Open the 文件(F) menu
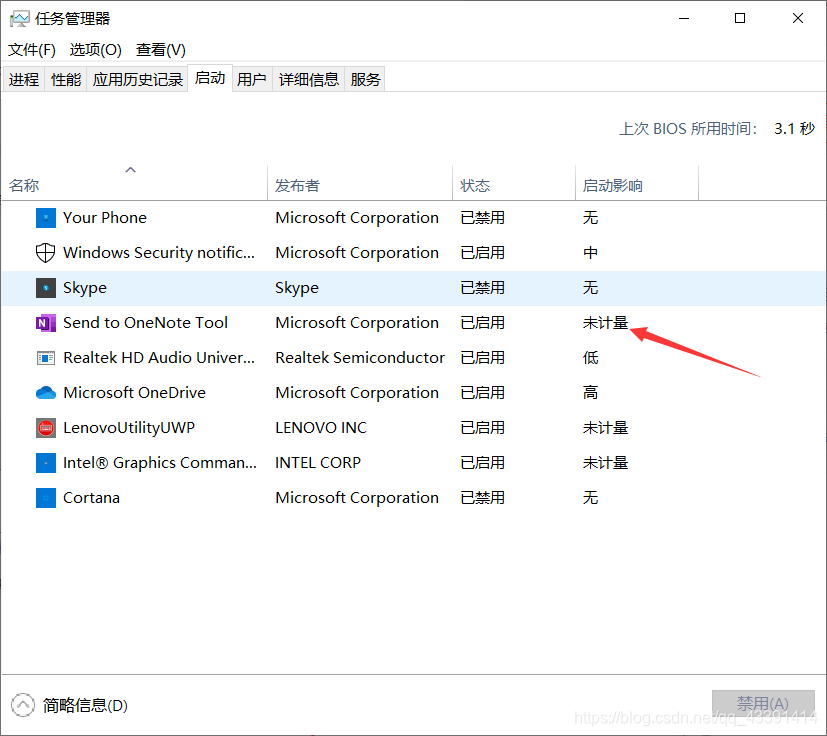827x736 pixels. 32,50
